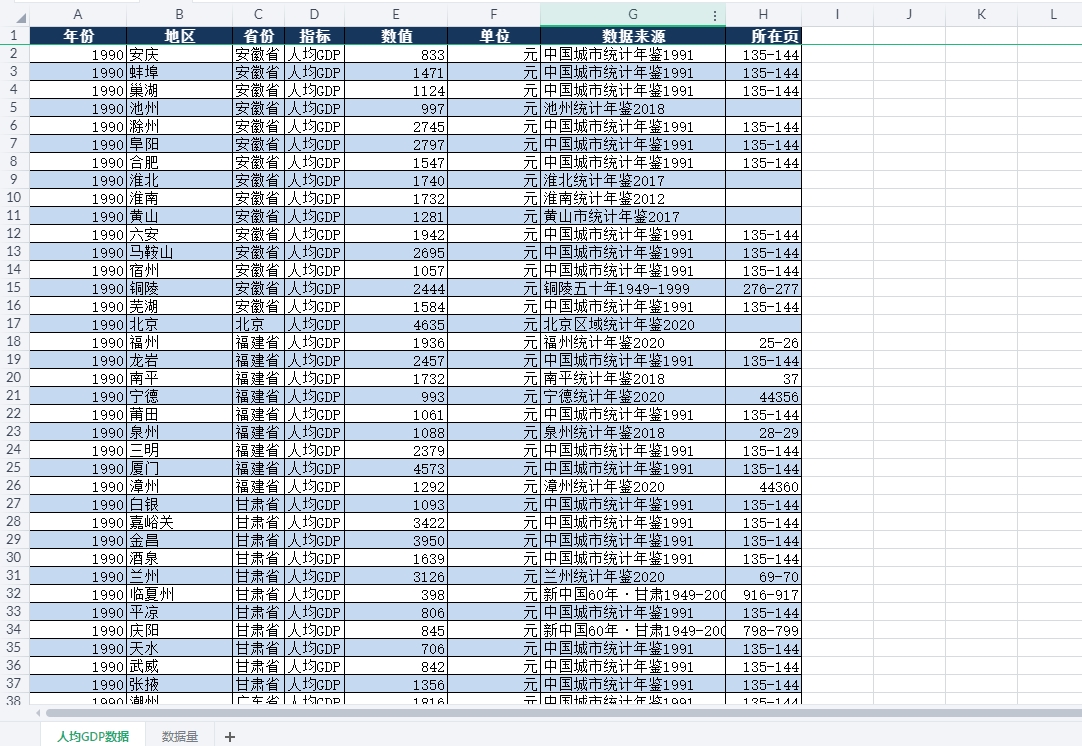Select page cell 25-26
1082x746 pixels.
click(x=763, y=342)
